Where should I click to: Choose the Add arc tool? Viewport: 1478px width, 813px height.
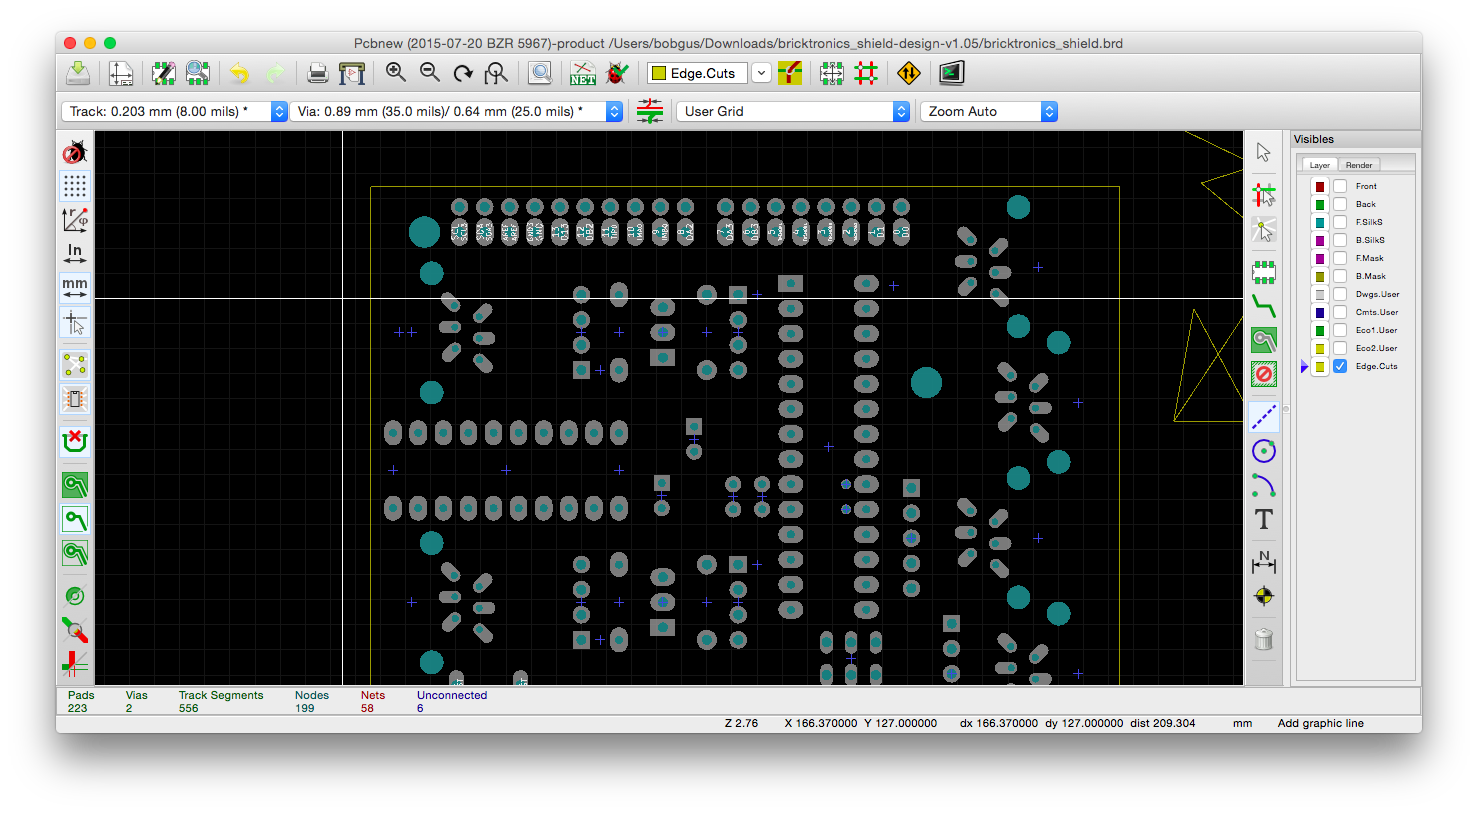[1264, 486]
